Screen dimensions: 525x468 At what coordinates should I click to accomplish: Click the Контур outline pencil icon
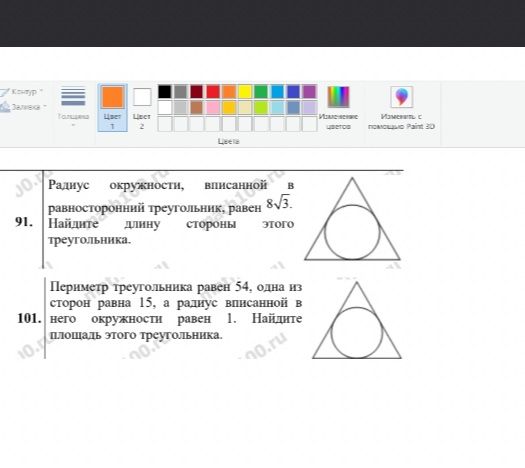point(5,92)
